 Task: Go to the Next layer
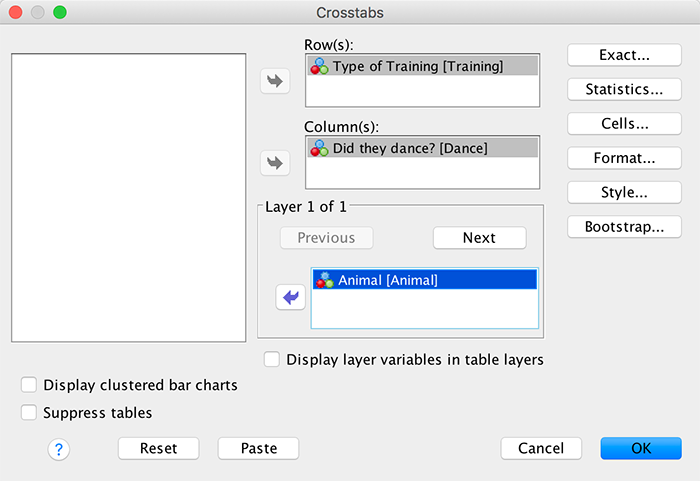[479, 238]
